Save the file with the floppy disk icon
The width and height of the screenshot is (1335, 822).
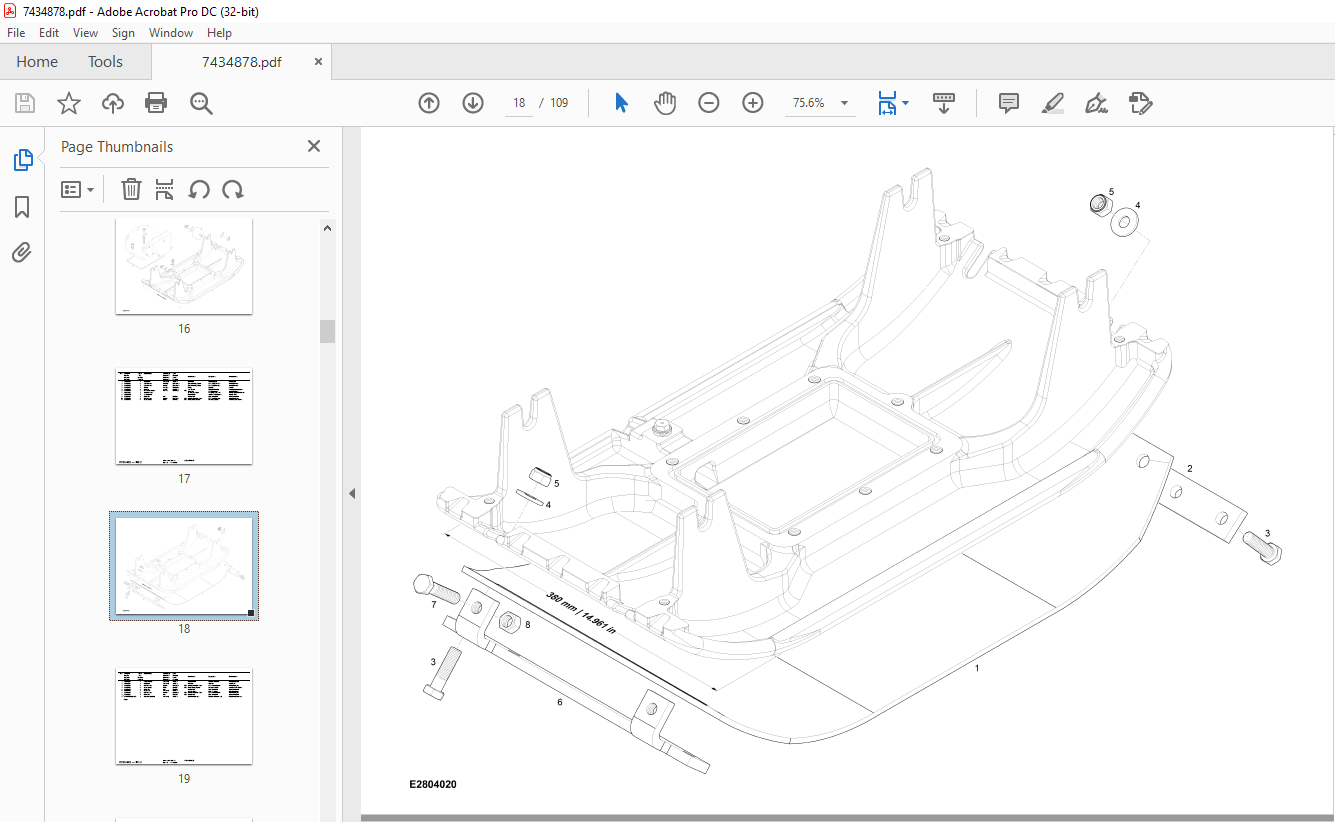(25, 103)
